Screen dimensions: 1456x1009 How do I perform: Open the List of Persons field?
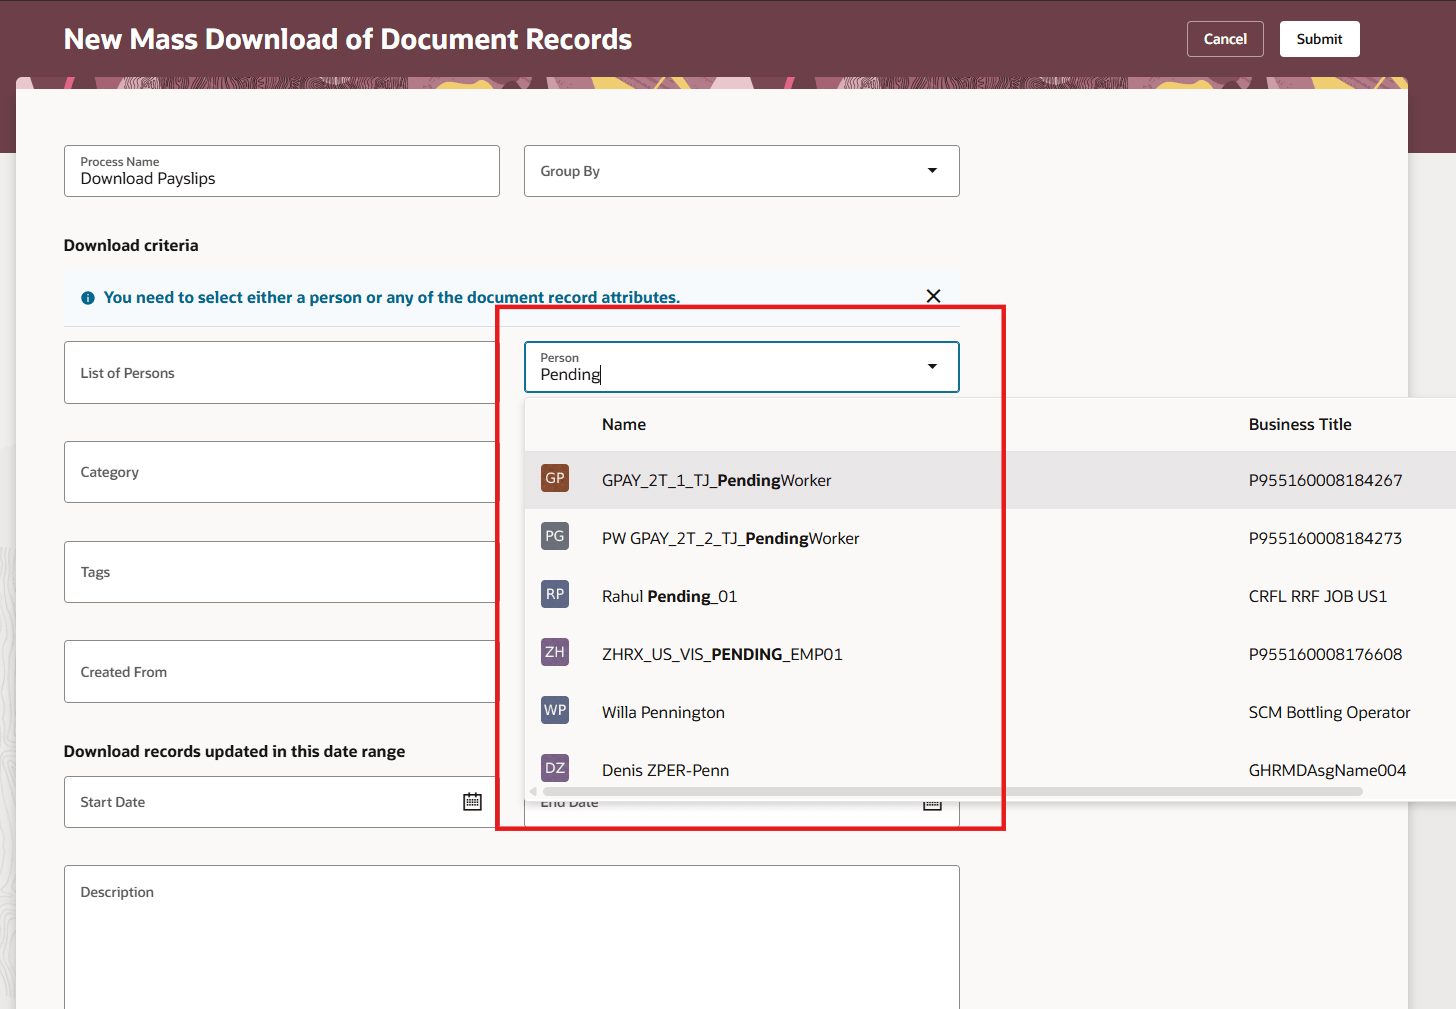click(280, 372)
